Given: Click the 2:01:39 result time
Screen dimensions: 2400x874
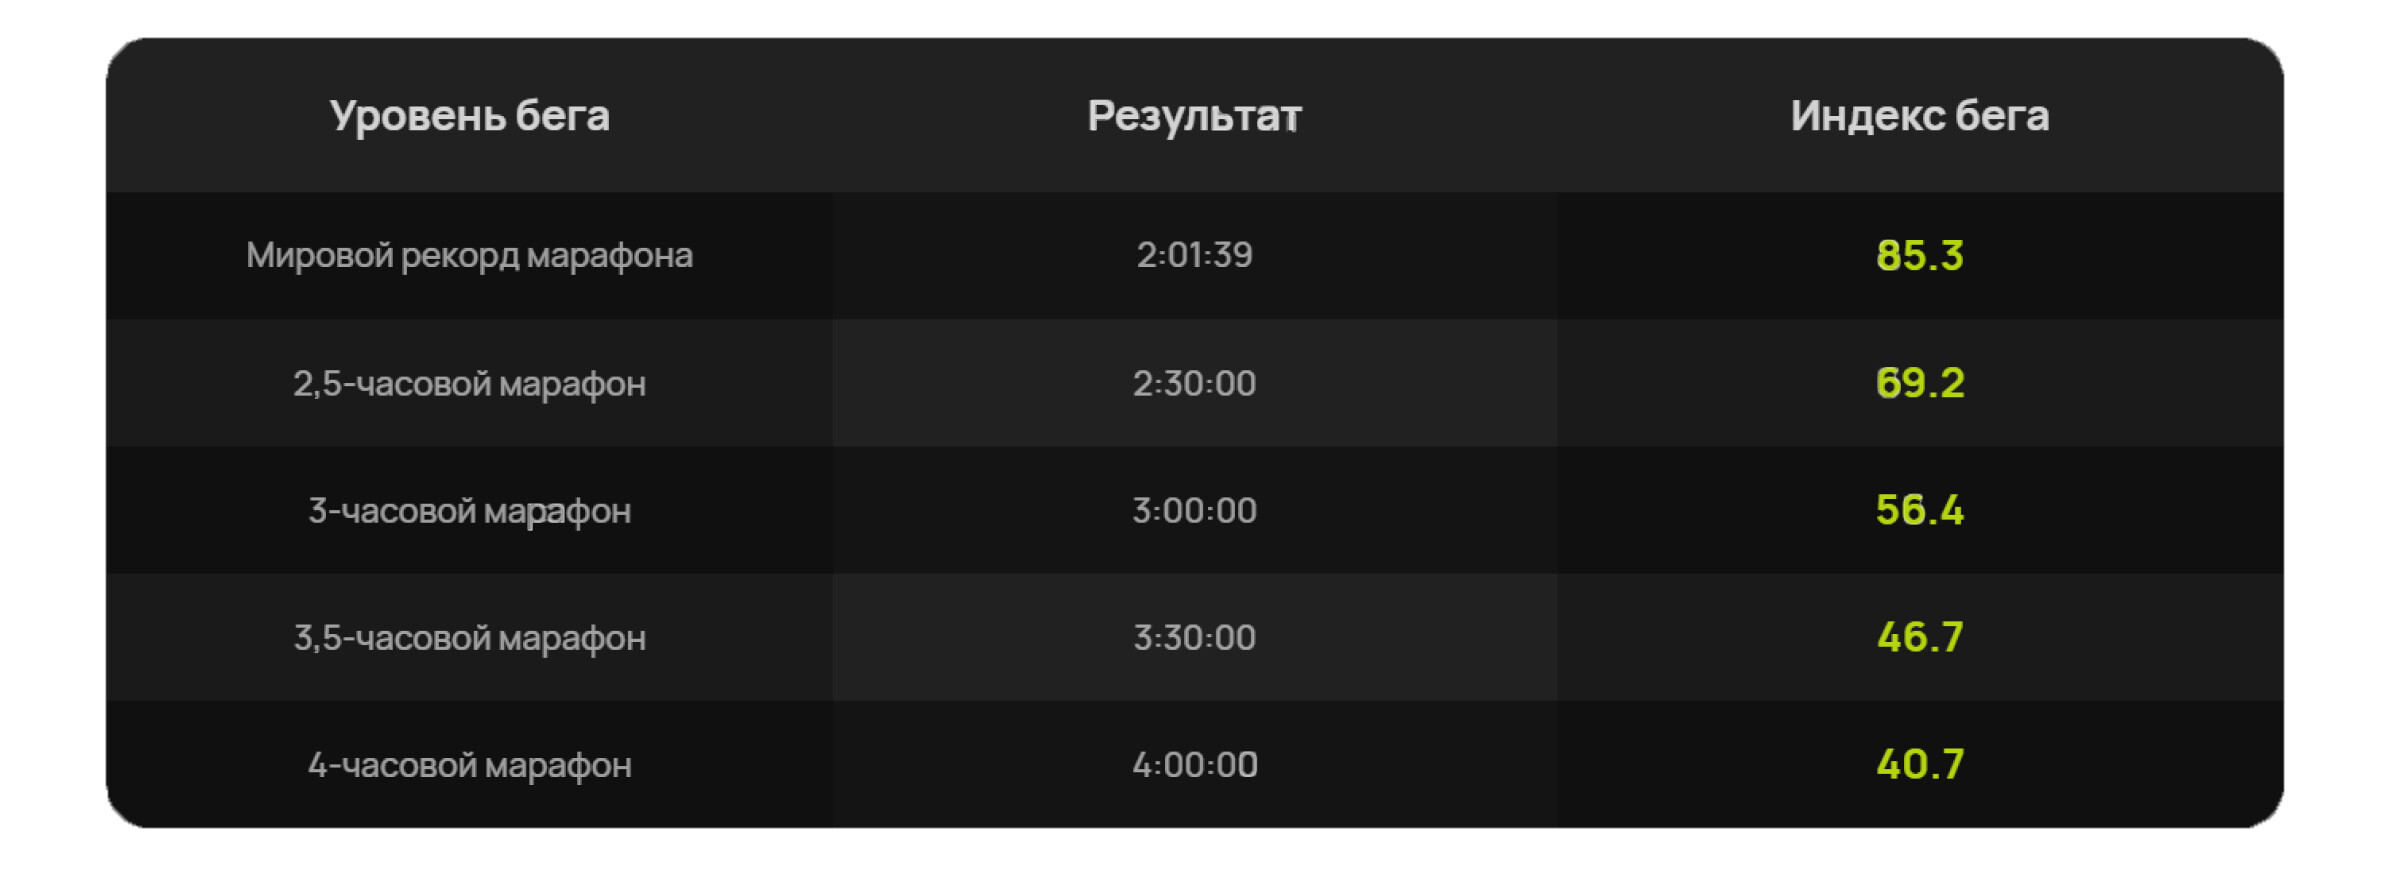Looking at the screenshot, I should (1194, 256).
